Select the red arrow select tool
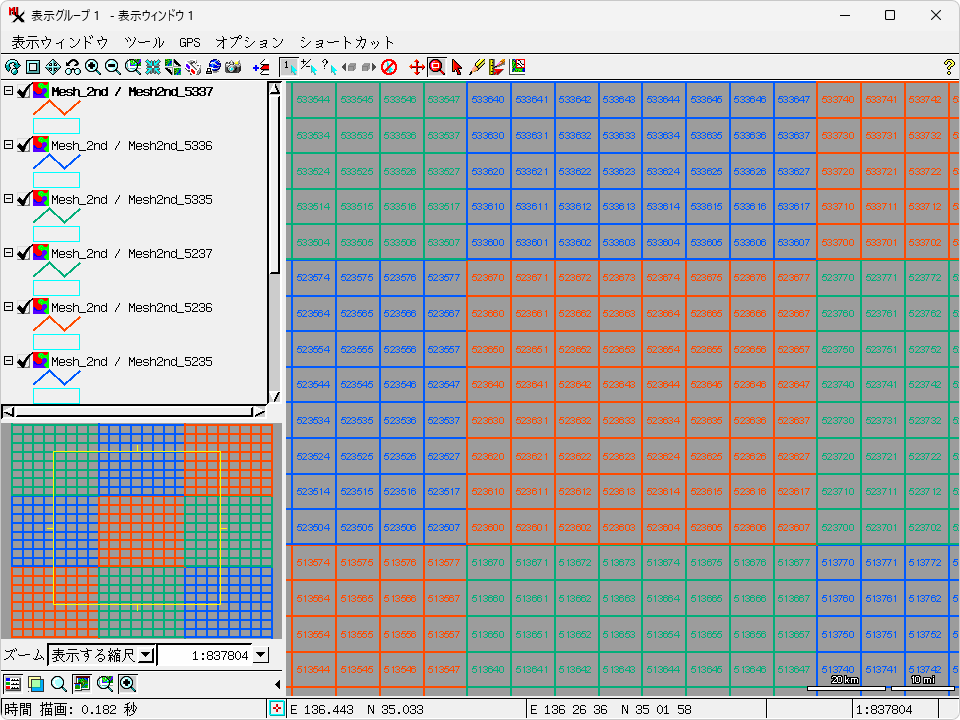The width and height of the screenshot is (960, 720). 457,67
